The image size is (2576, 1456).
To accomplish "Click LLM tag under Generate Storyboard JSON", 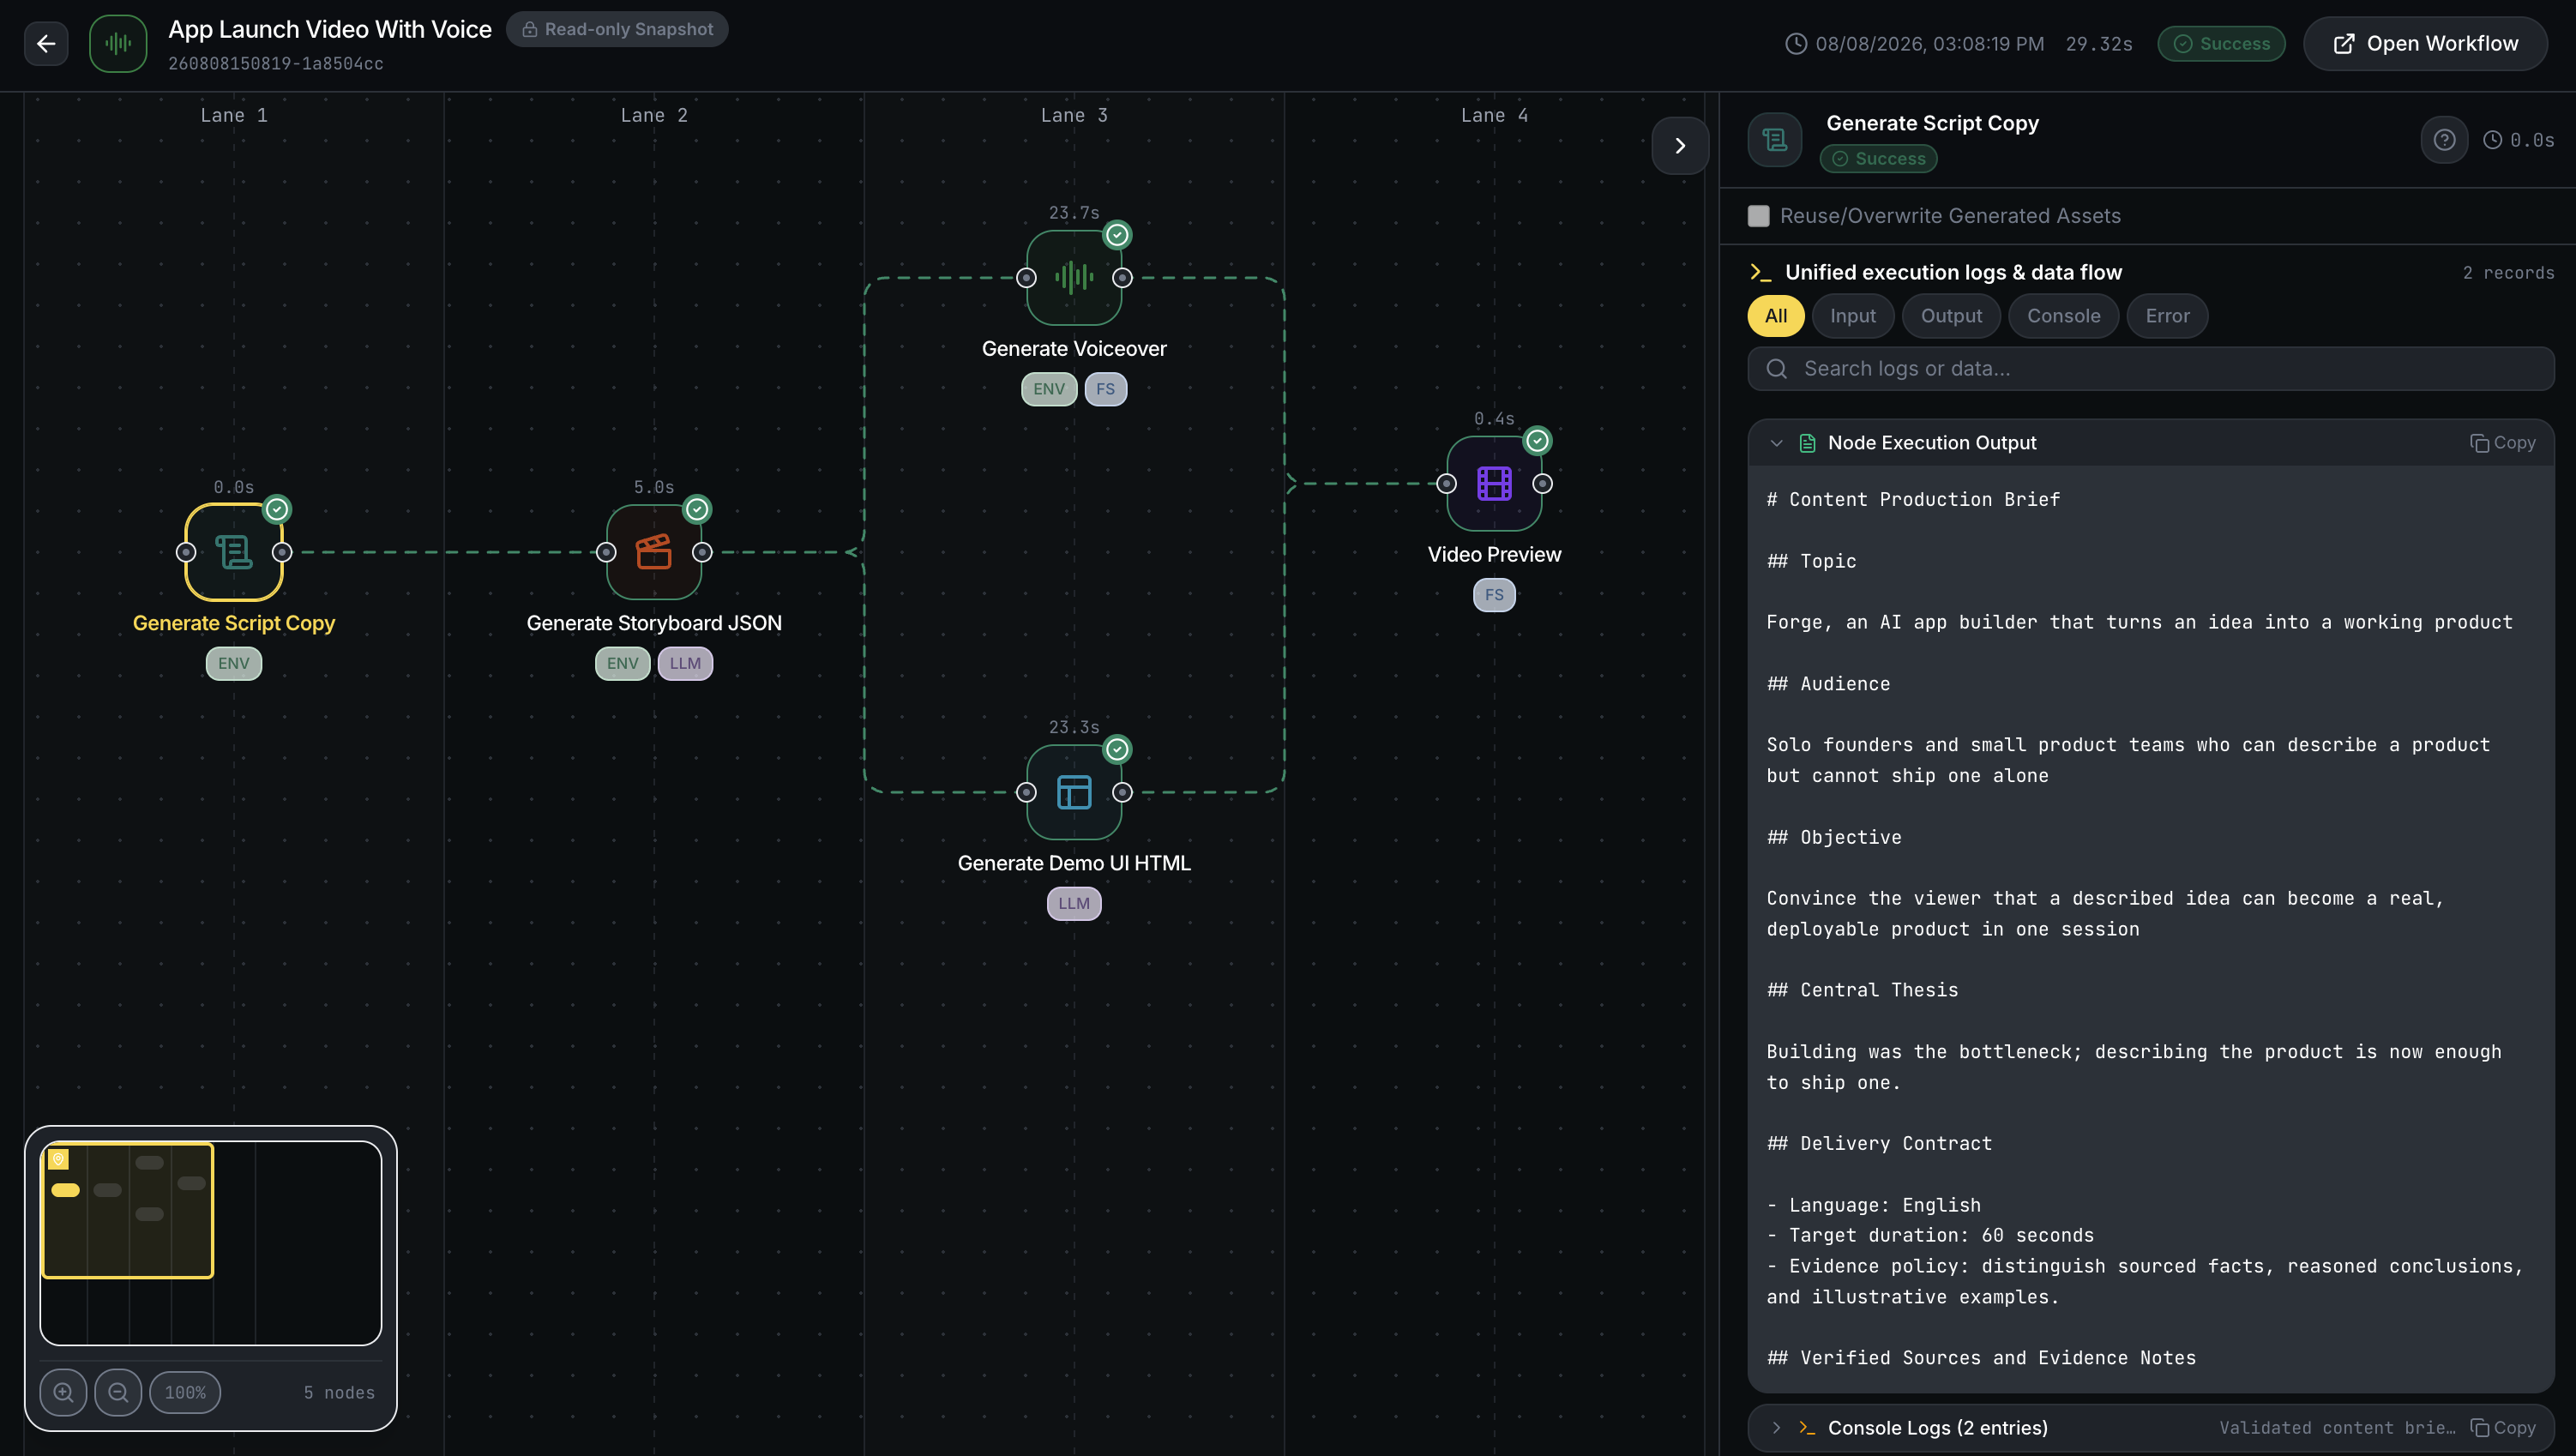I will click(x=685, y=663).
